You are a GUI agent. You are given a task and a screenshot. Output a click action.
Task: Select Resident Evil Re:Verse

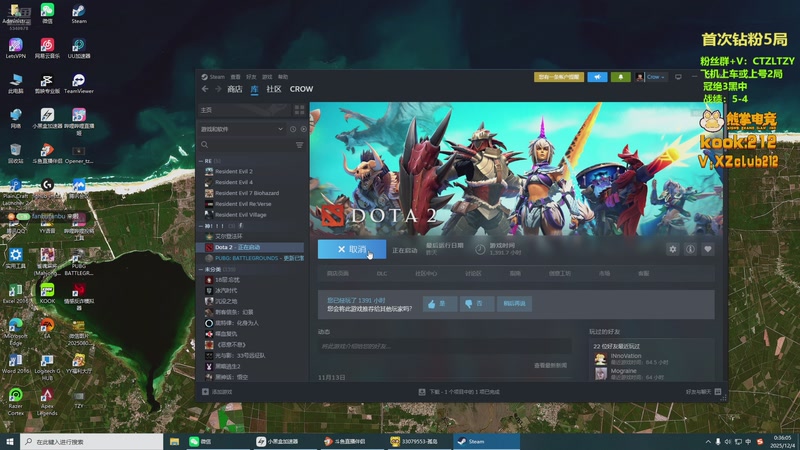pyautogui.click(x=243, y=204)
